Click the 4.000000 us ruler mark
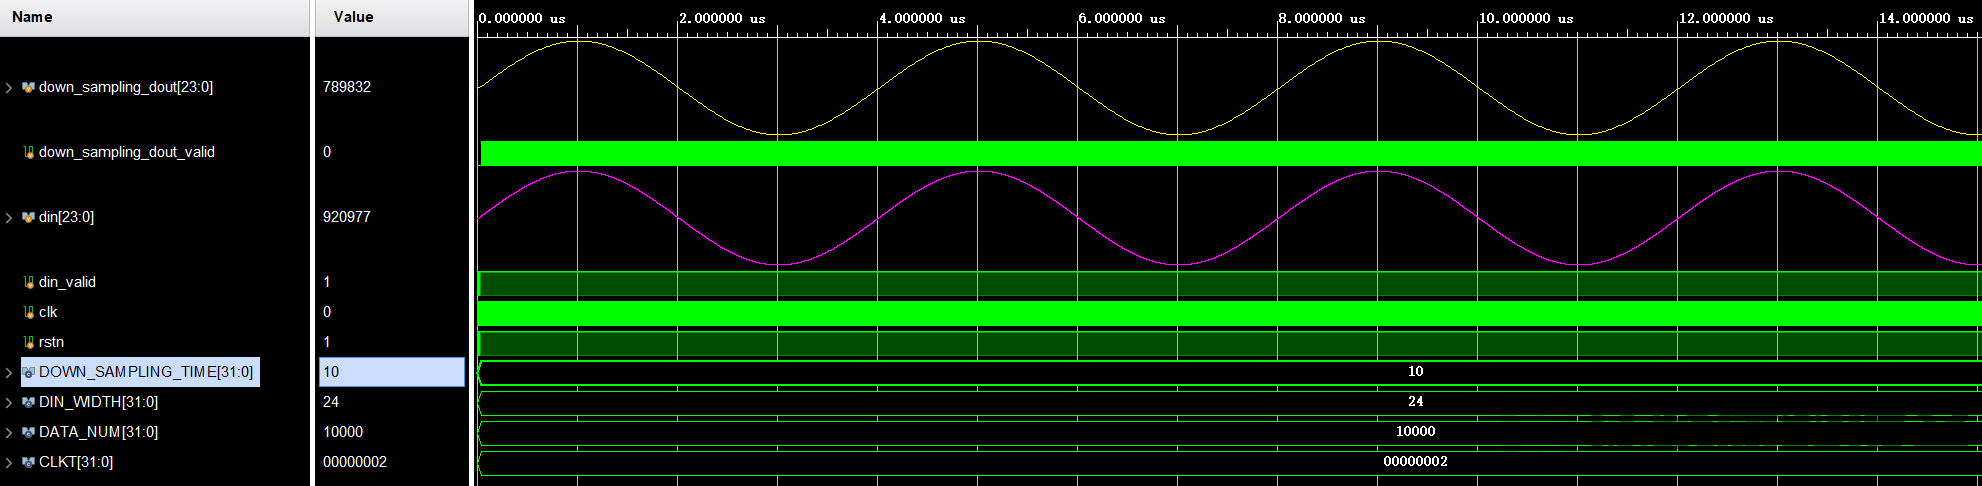This screenshot has width=1982, height=486. pos(922,18)
